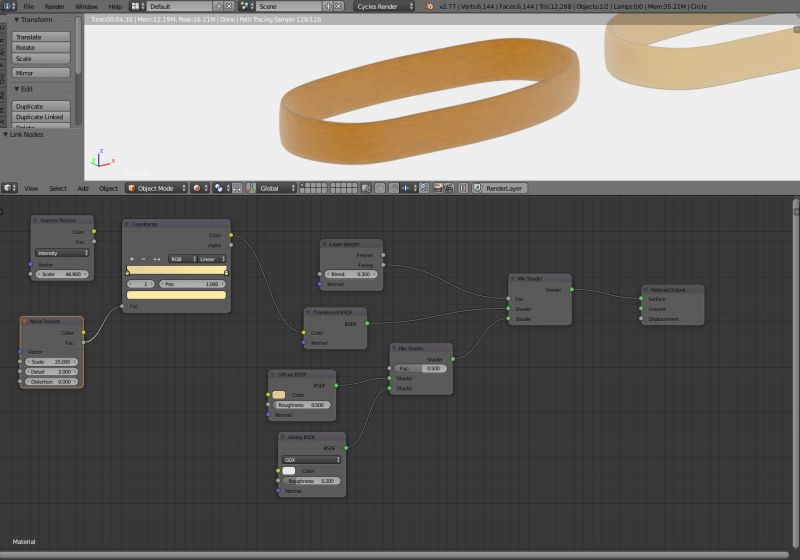Click the Mix Shader Fac slider

(421, 368)
